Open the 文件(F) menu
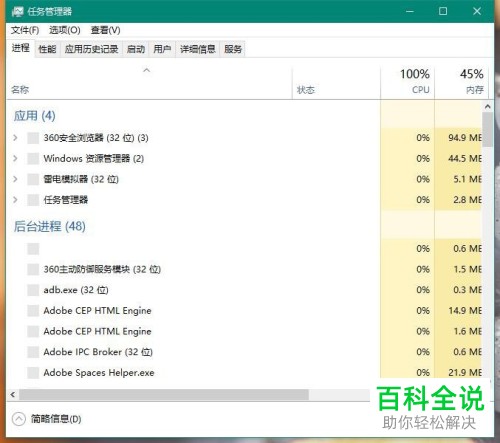500x443 pixels. (x=25, y=30)
